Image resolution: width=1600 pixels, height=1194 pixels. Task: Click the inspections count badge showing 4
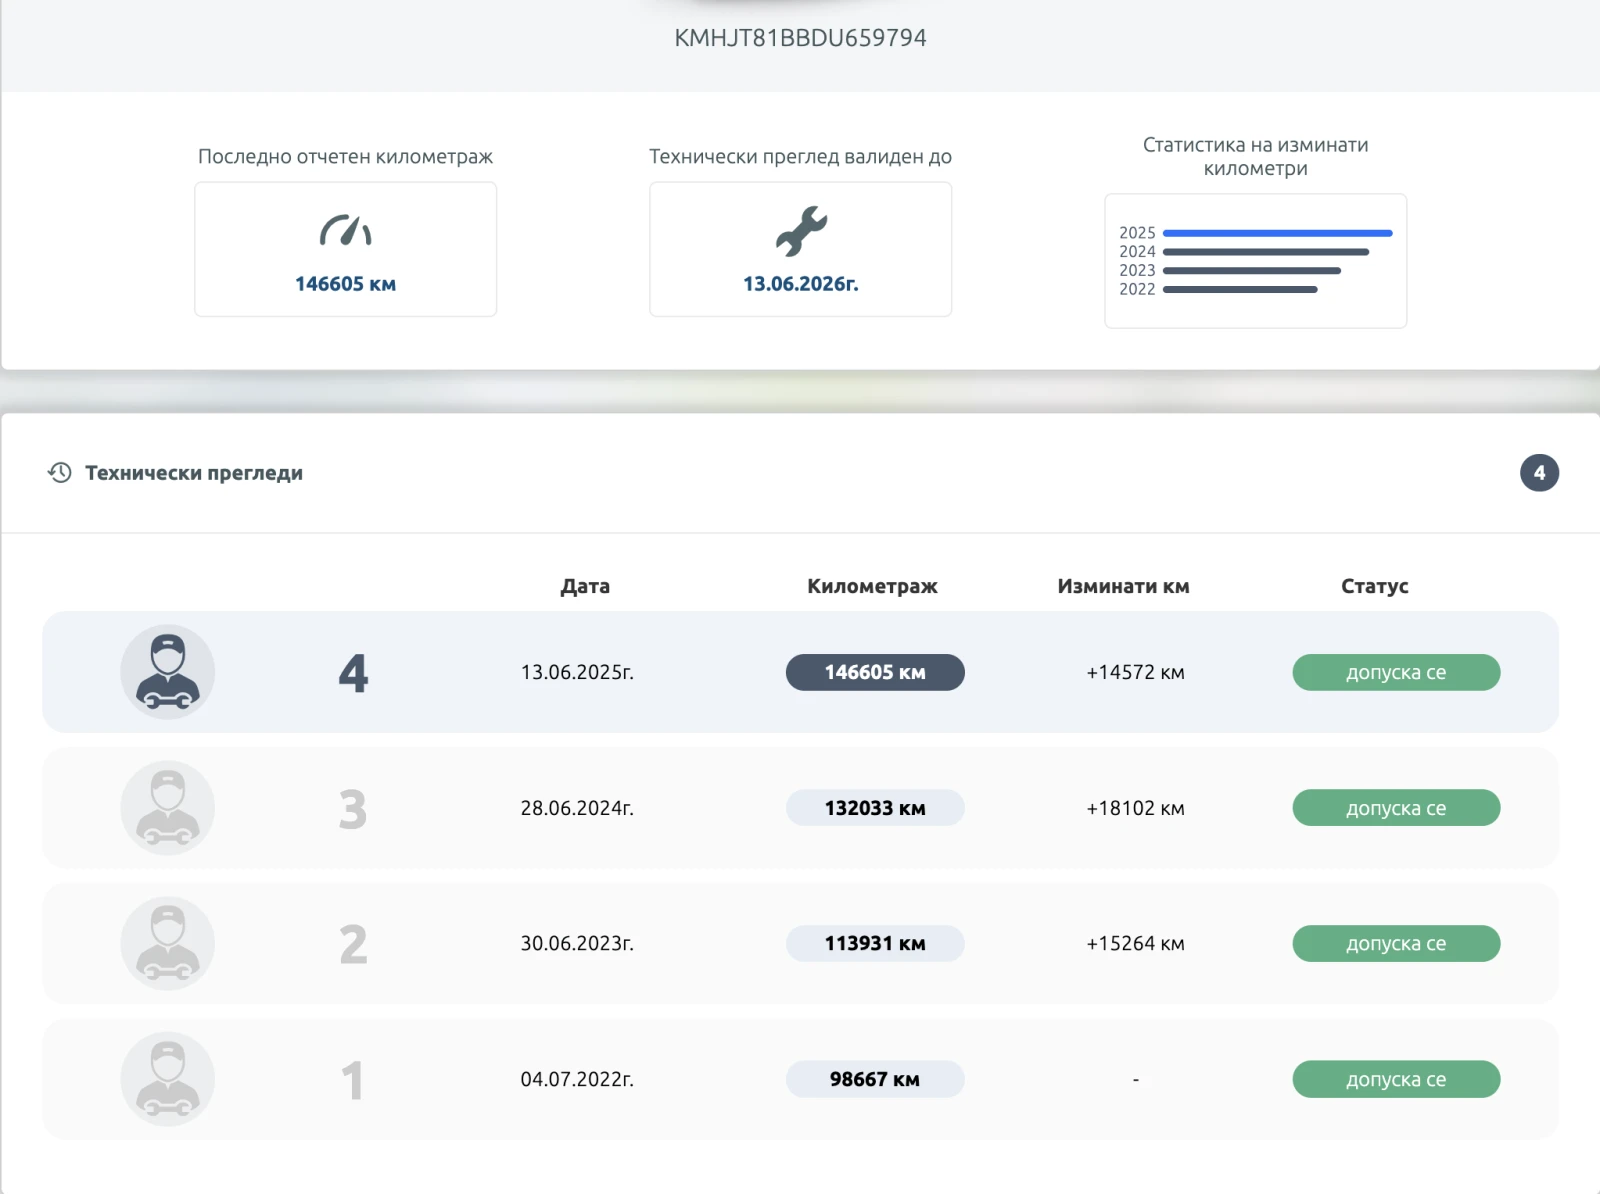(1539, 473)
